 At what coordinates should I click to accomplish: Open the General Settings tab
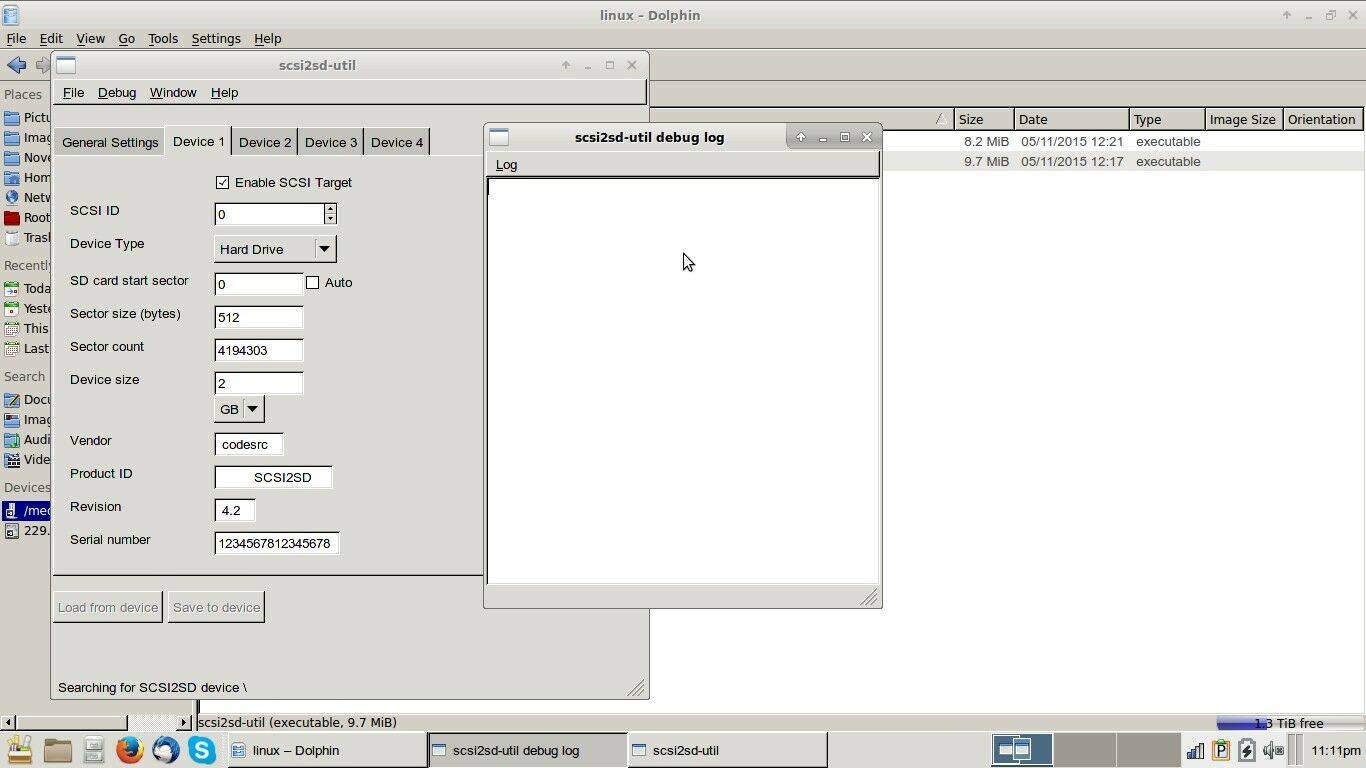110,142
